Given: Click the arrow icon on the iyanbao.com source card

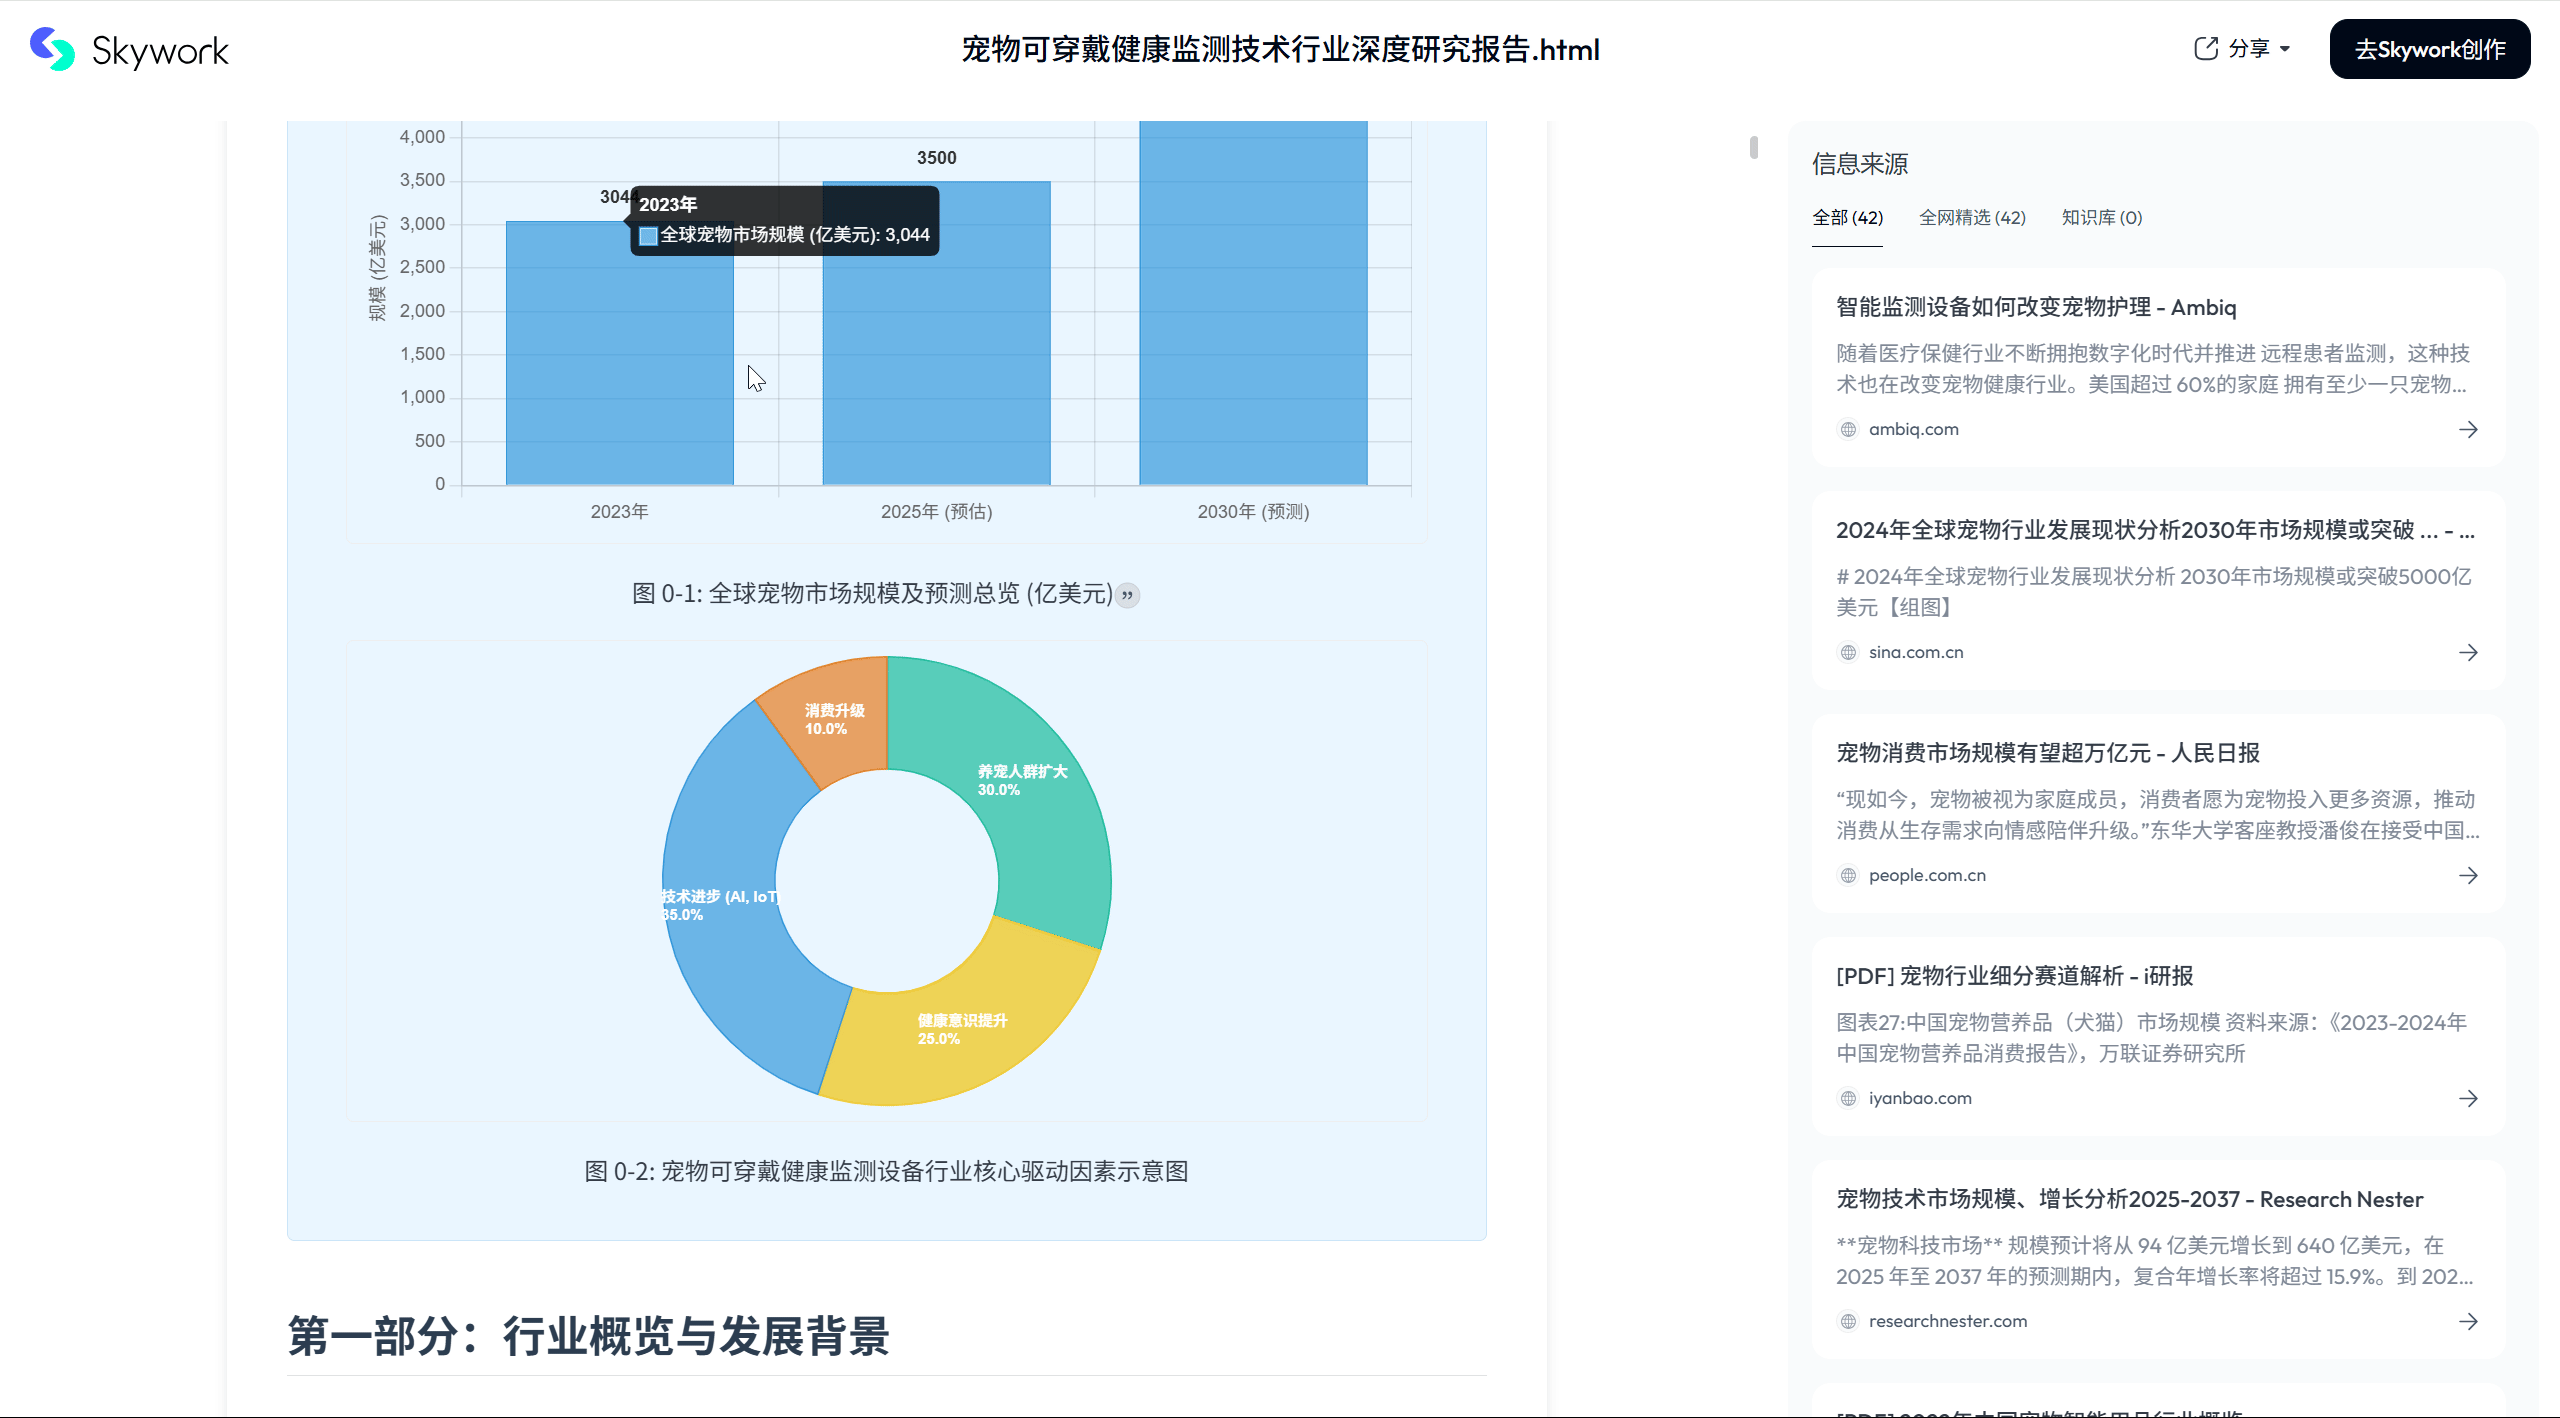Looking at the screenshot, I should [x=2469, y=1098].
